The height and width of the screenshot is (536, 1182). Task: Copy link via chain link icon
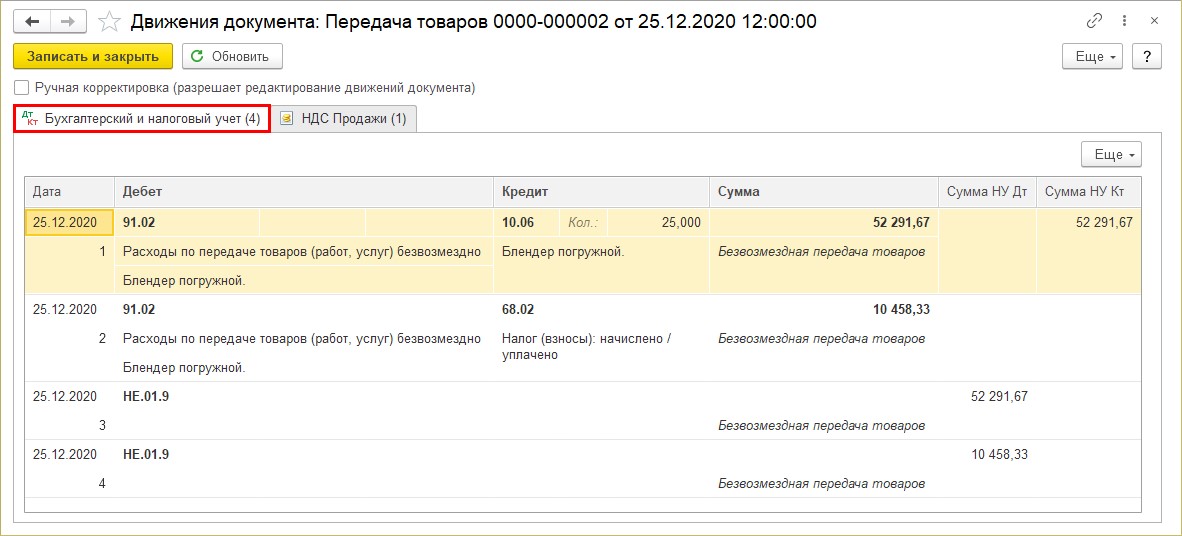pyautogui.click(x=1095, y=21)
